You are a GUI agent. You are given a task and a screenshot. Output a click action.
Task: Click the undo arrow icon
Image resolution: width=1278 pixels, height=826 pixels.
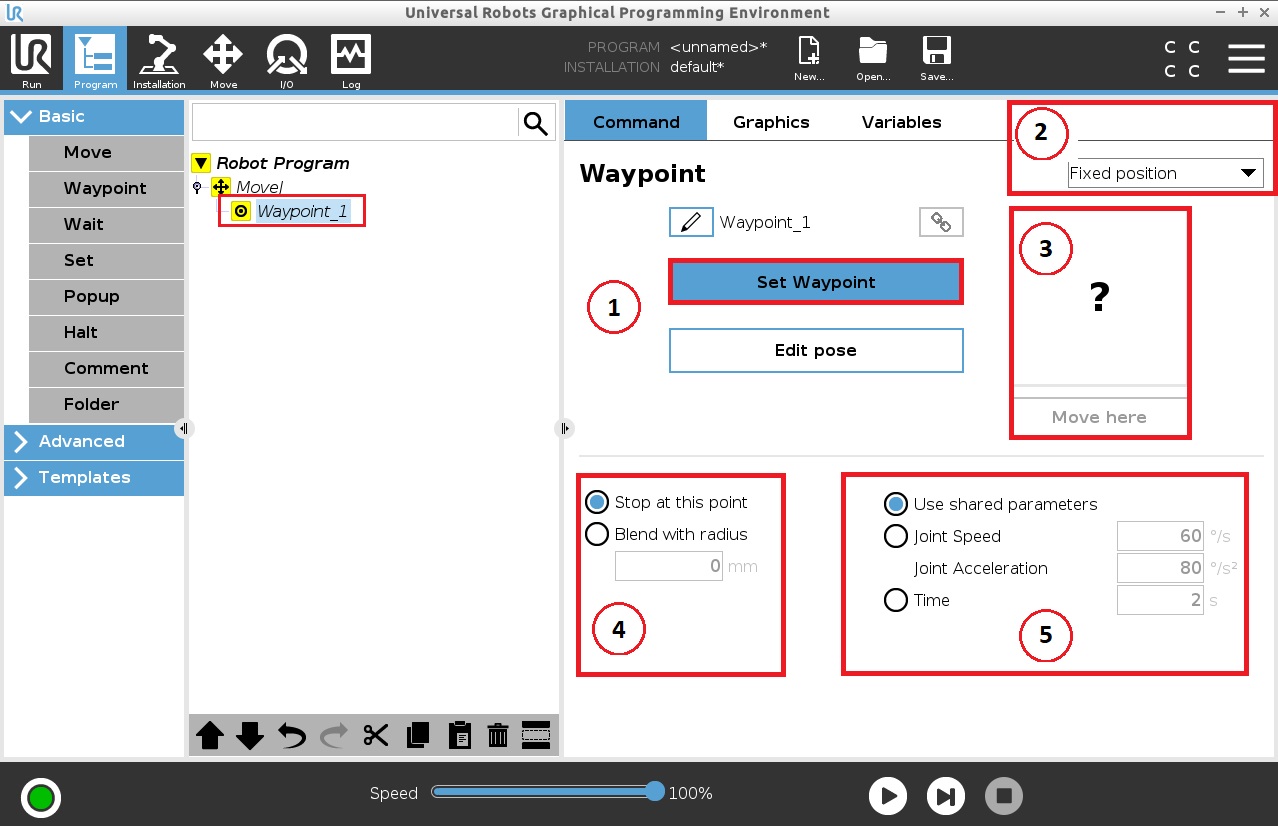coord(292,736)
